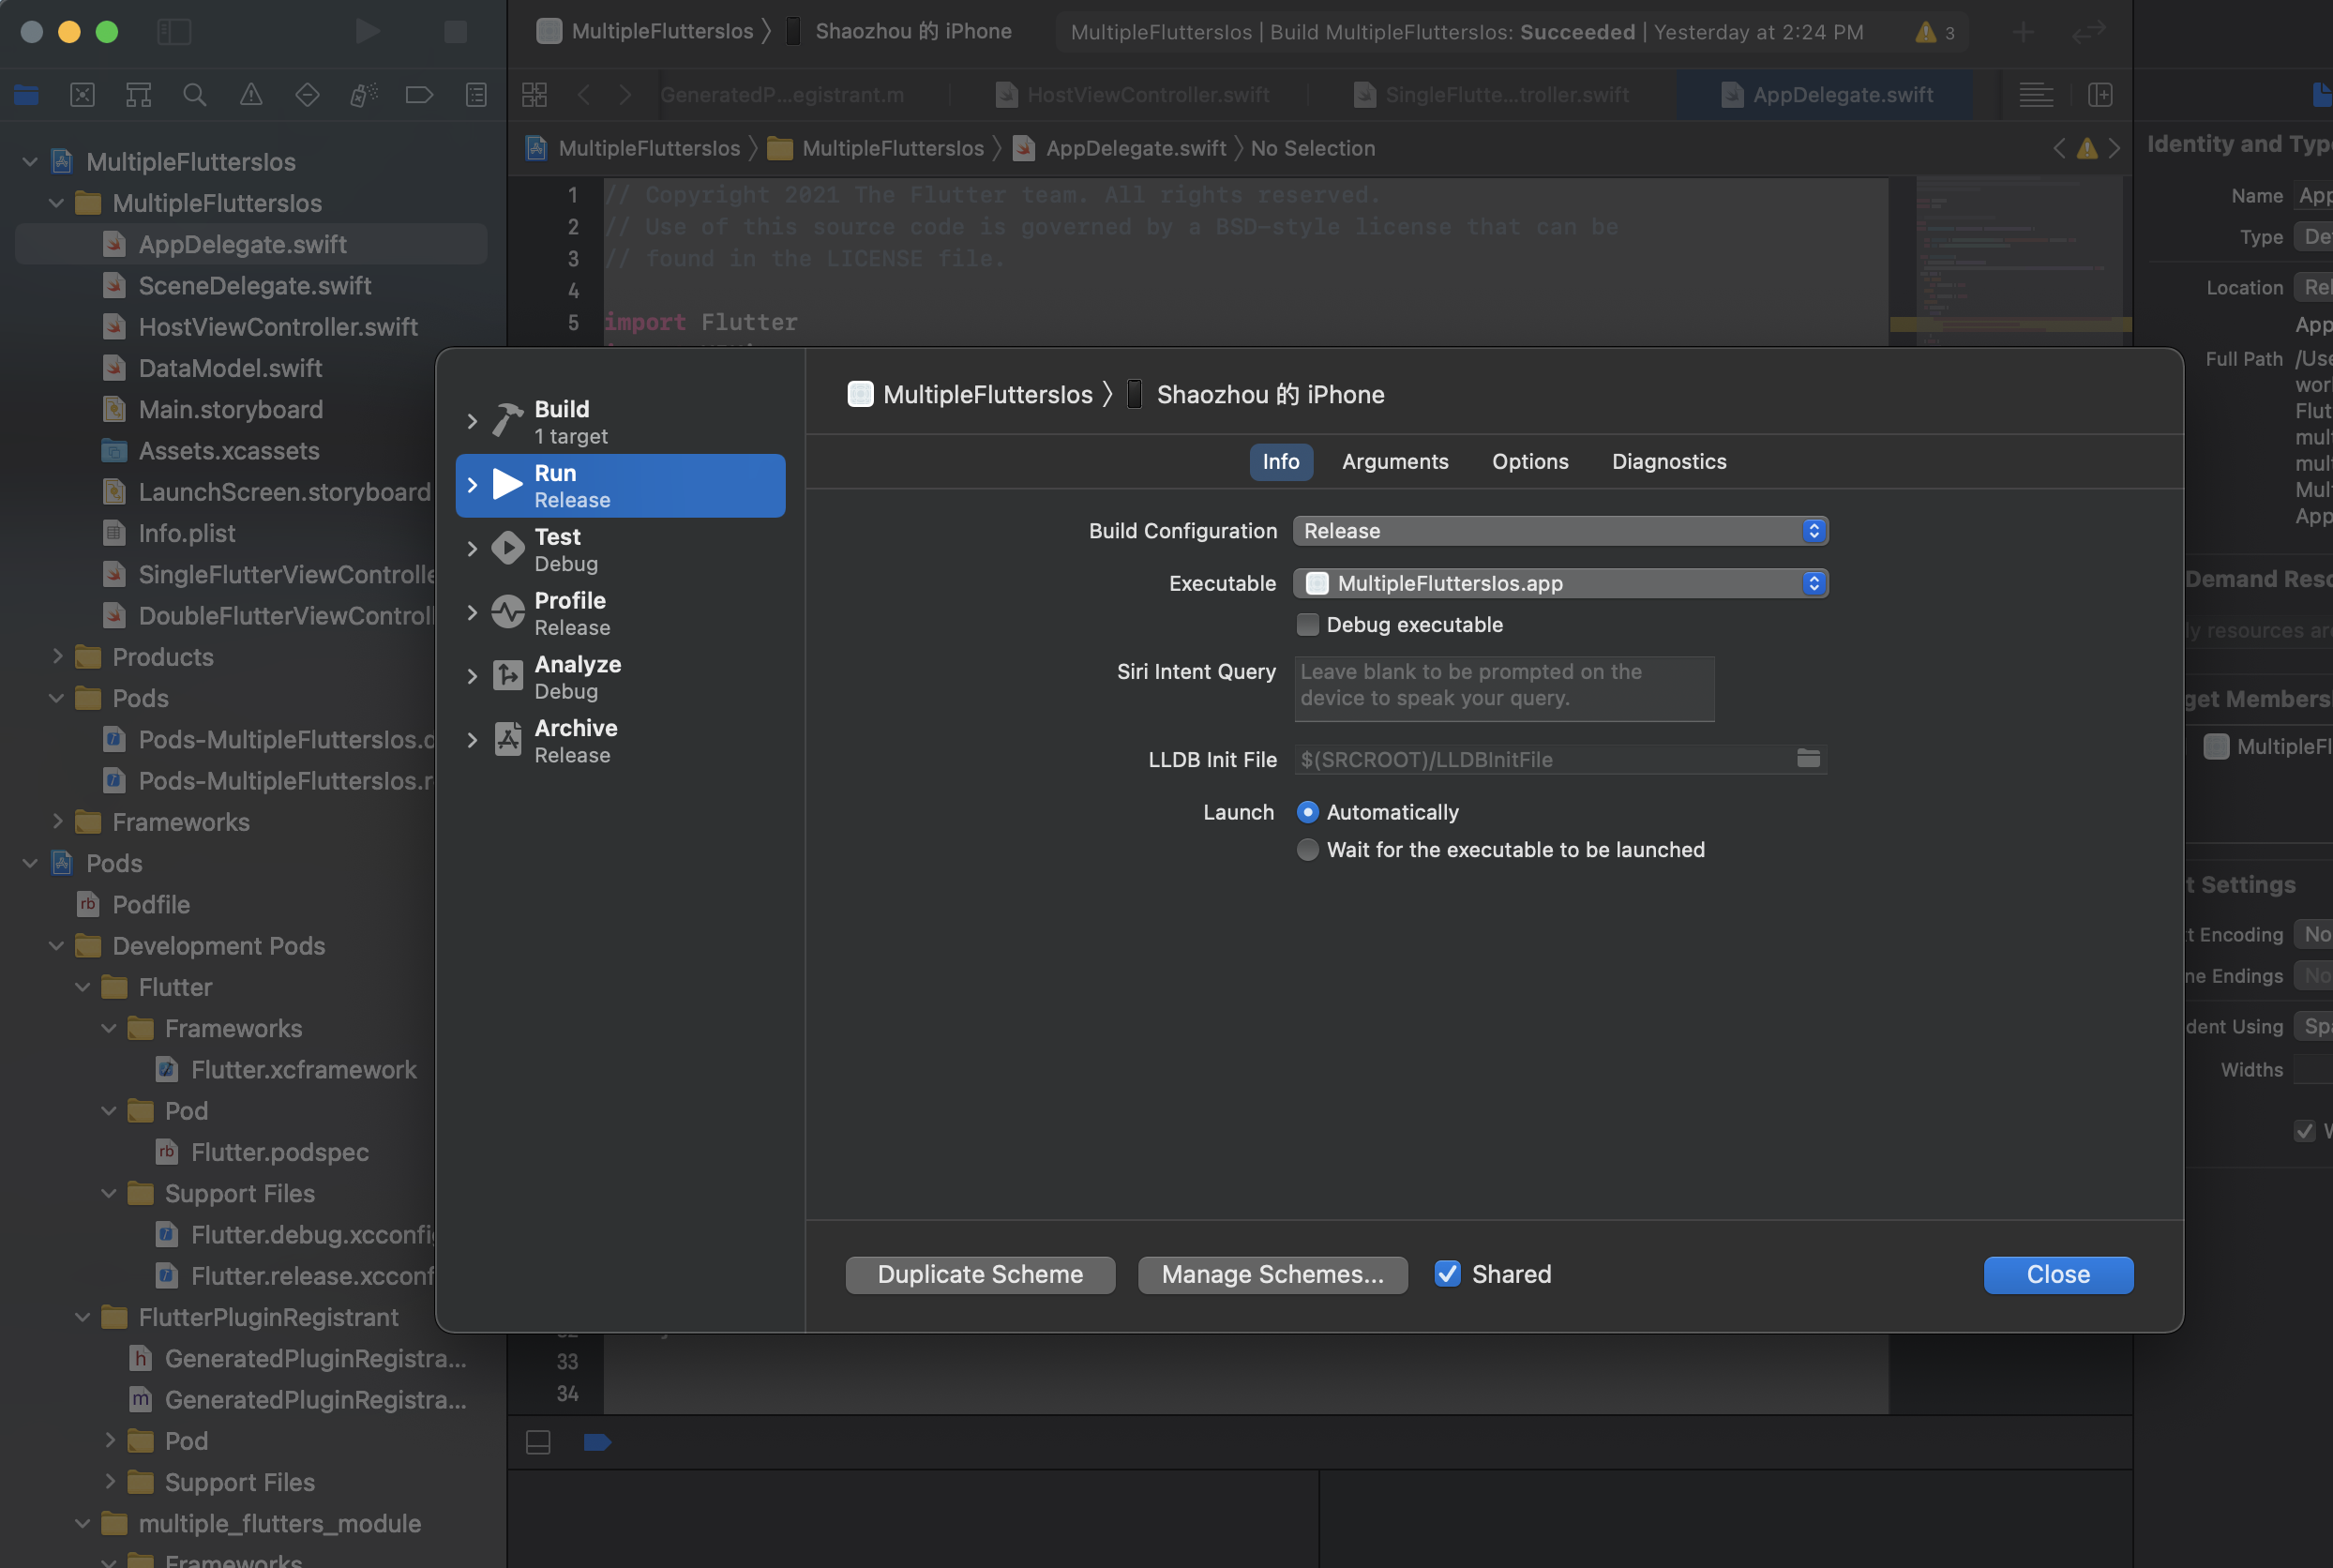The image size is (2333, 1568).
Task: Click the folder icon in LLDB Init File
Action: coord(1808,759)
